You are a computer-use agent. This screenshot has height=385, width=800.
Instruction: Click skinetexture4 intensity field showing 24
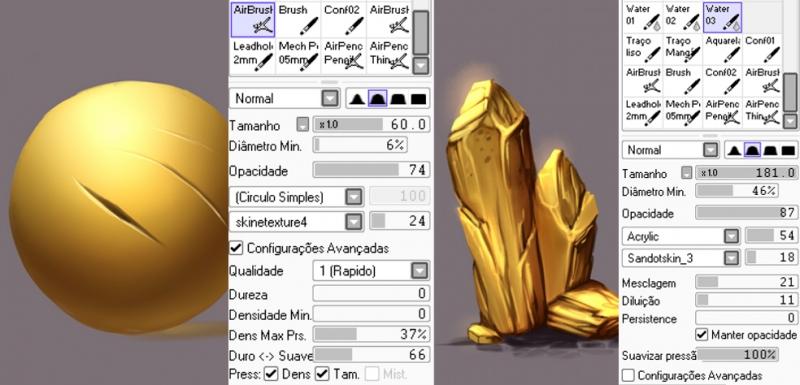click(x=400, y=222)
